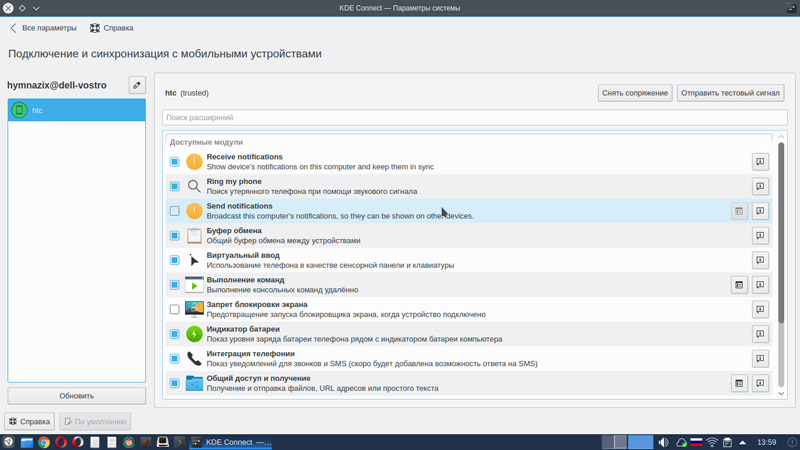Open Chrome from the taskbar

coord(44,442)
